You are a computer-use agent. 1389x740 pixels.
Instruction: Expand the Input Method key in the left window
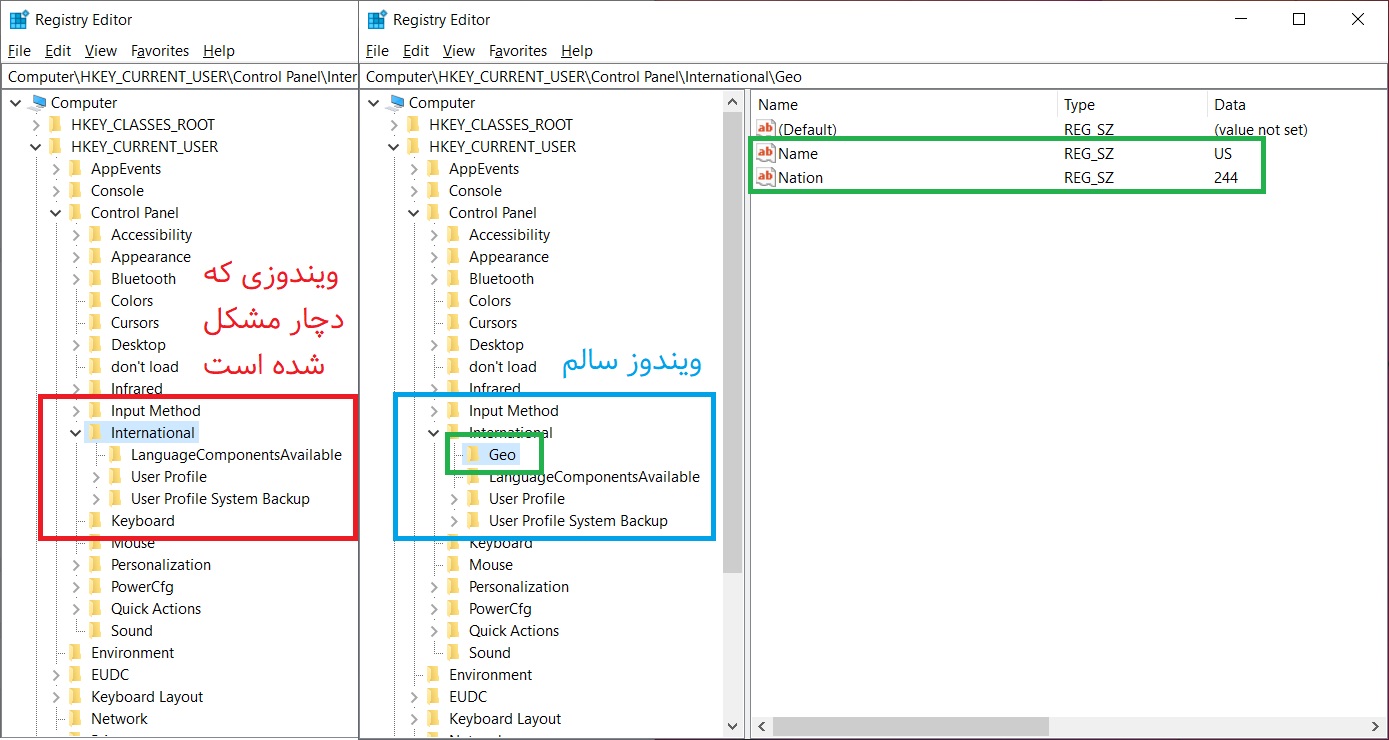(x=76, y=411)
